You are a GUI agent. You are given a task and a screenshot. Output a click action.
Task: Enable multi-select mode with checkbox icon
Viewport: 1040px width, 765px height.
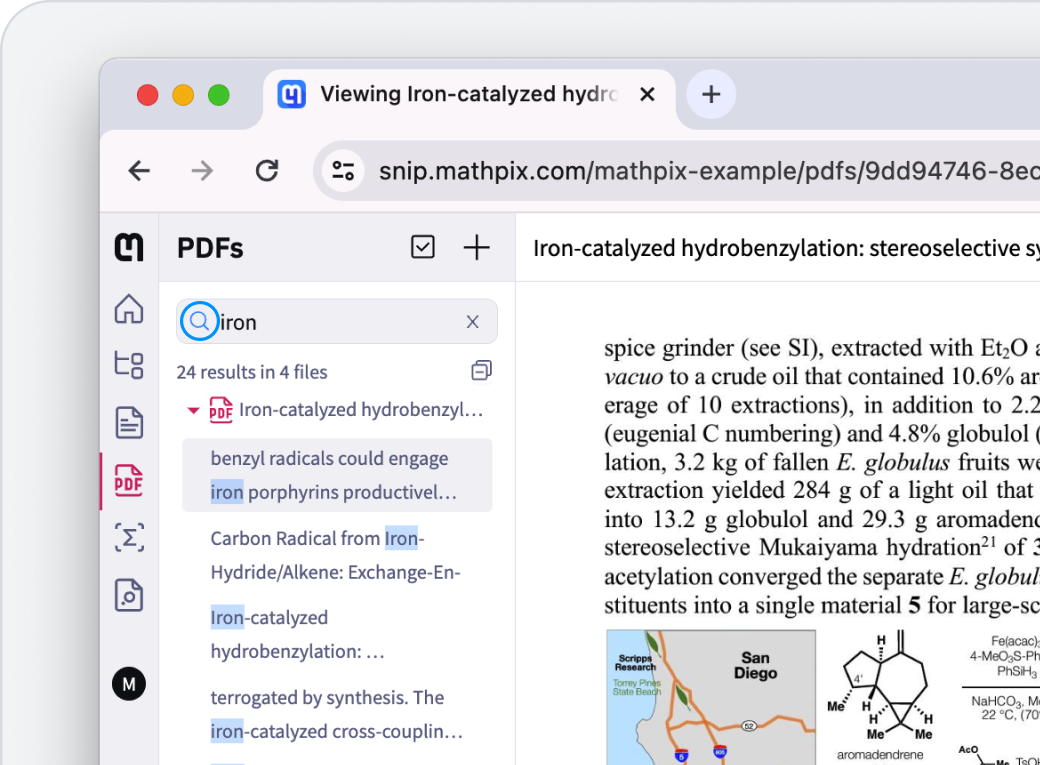[423, 247]
